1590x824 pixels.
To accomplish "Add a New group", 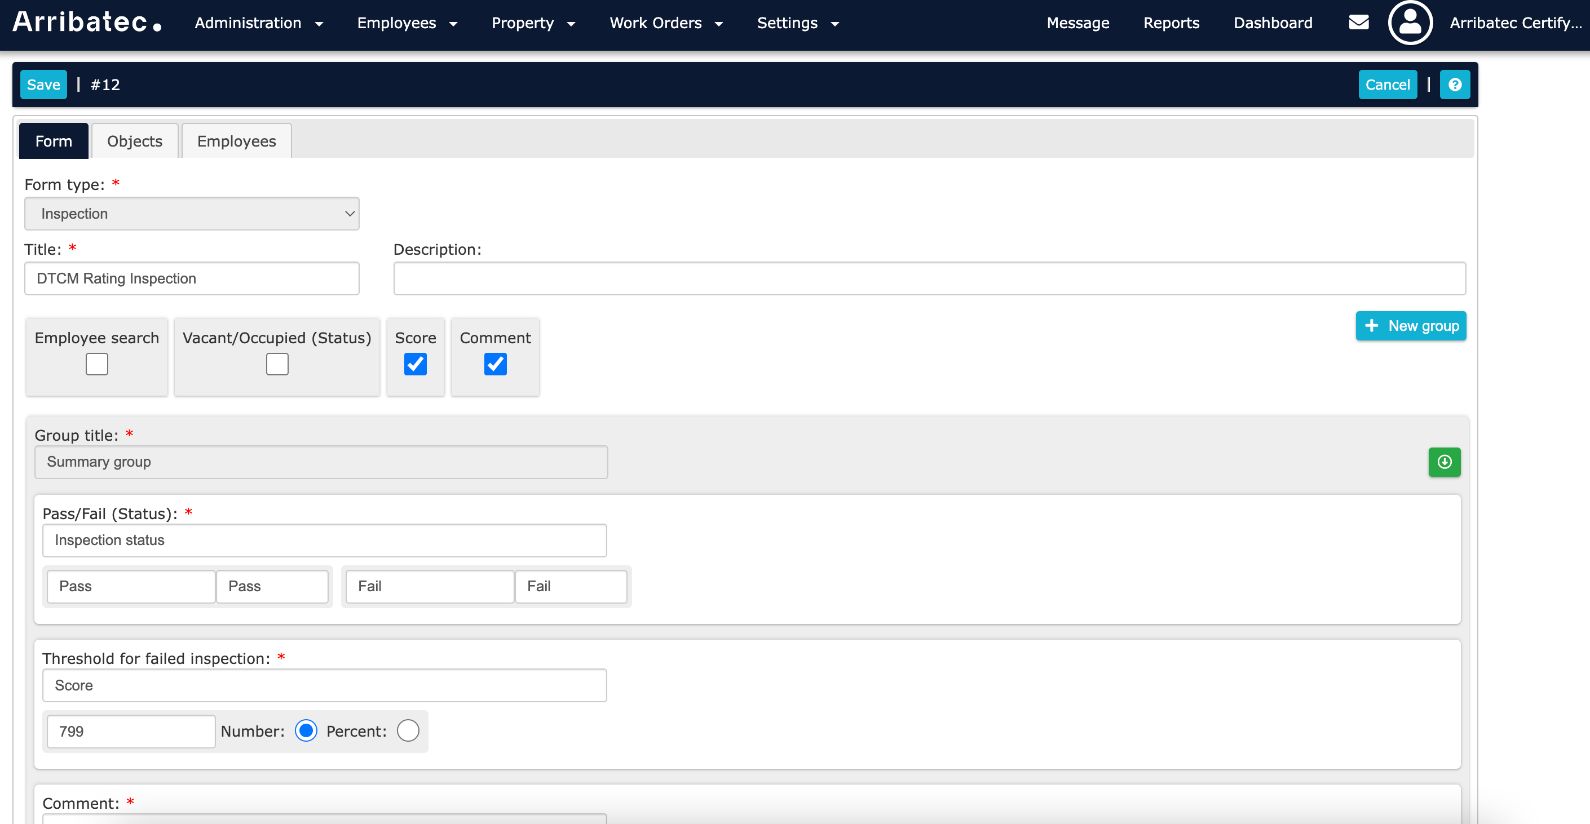I will [x=1410, y=326].
